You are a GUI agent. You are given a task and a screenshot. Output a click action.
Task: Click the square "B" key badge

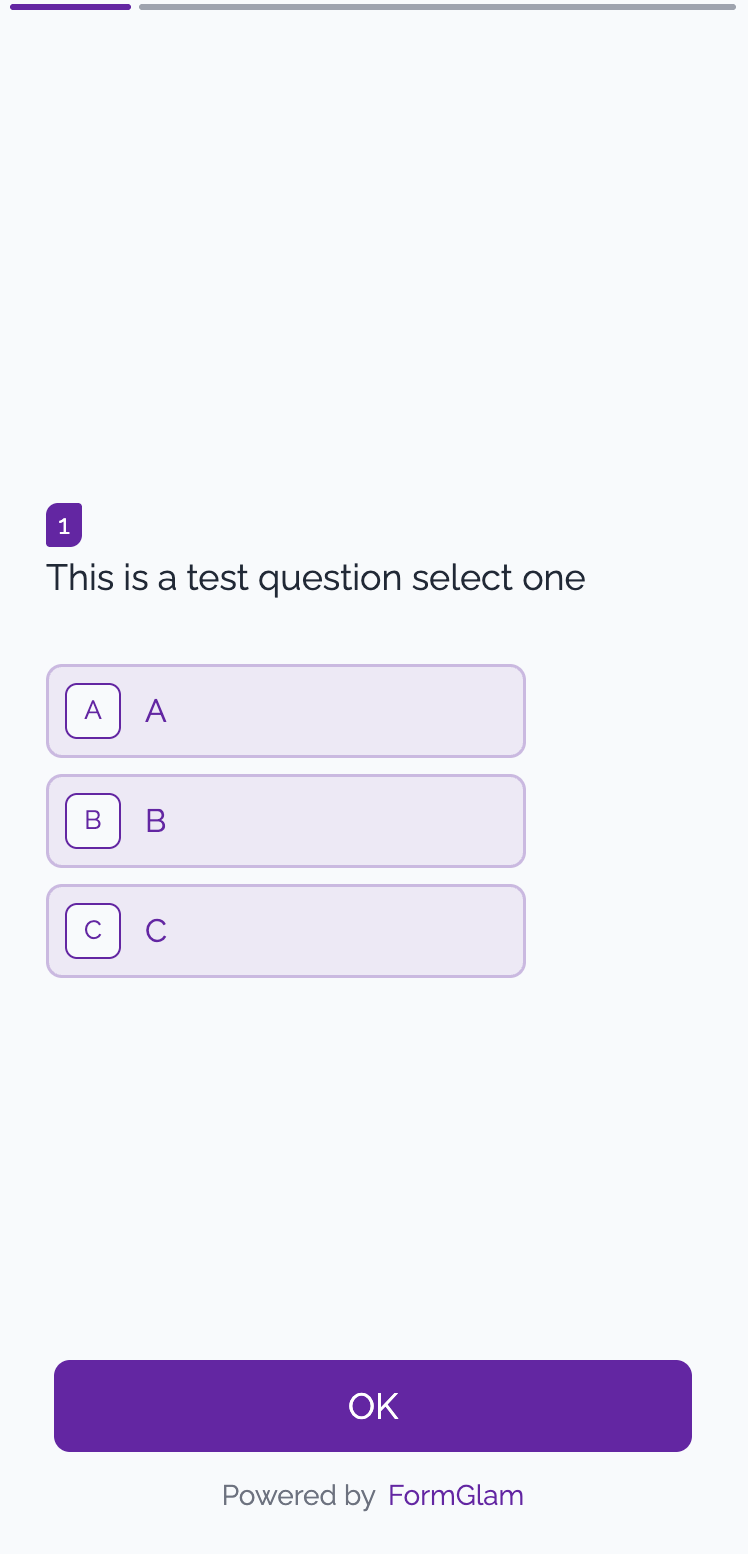coord(93,821)
